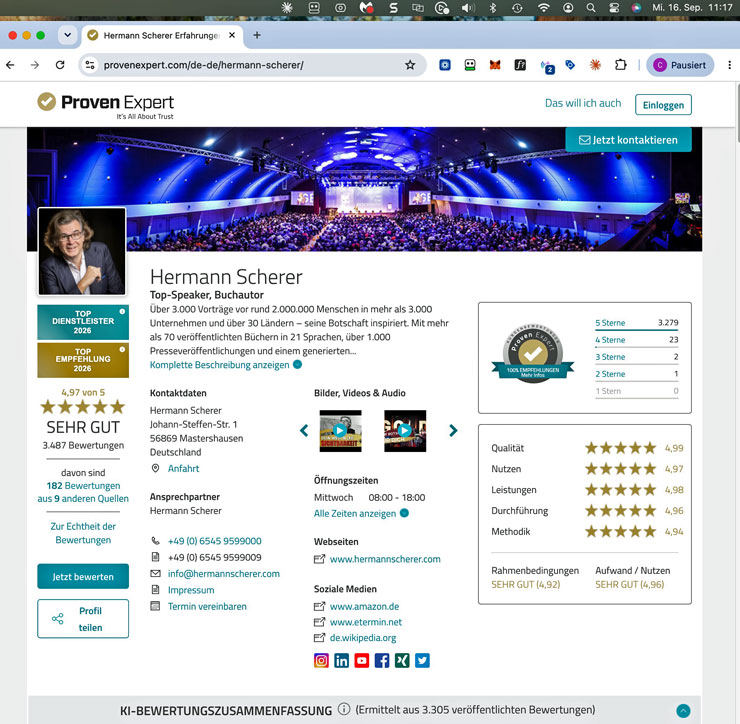Open Chrome three-dot menu
The height and width of the screenshot is (724, 740).
(x=730, y=65)
